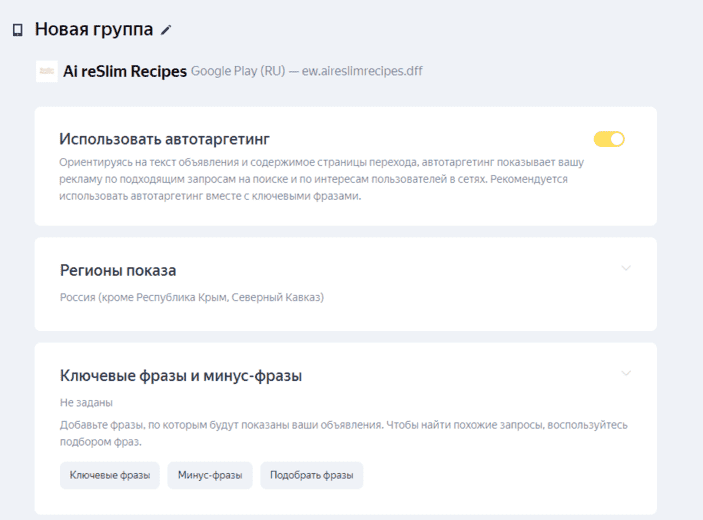Click the Ключевые фразы и минус-фразы heading
703x520 pixels.
click(181, 376)
